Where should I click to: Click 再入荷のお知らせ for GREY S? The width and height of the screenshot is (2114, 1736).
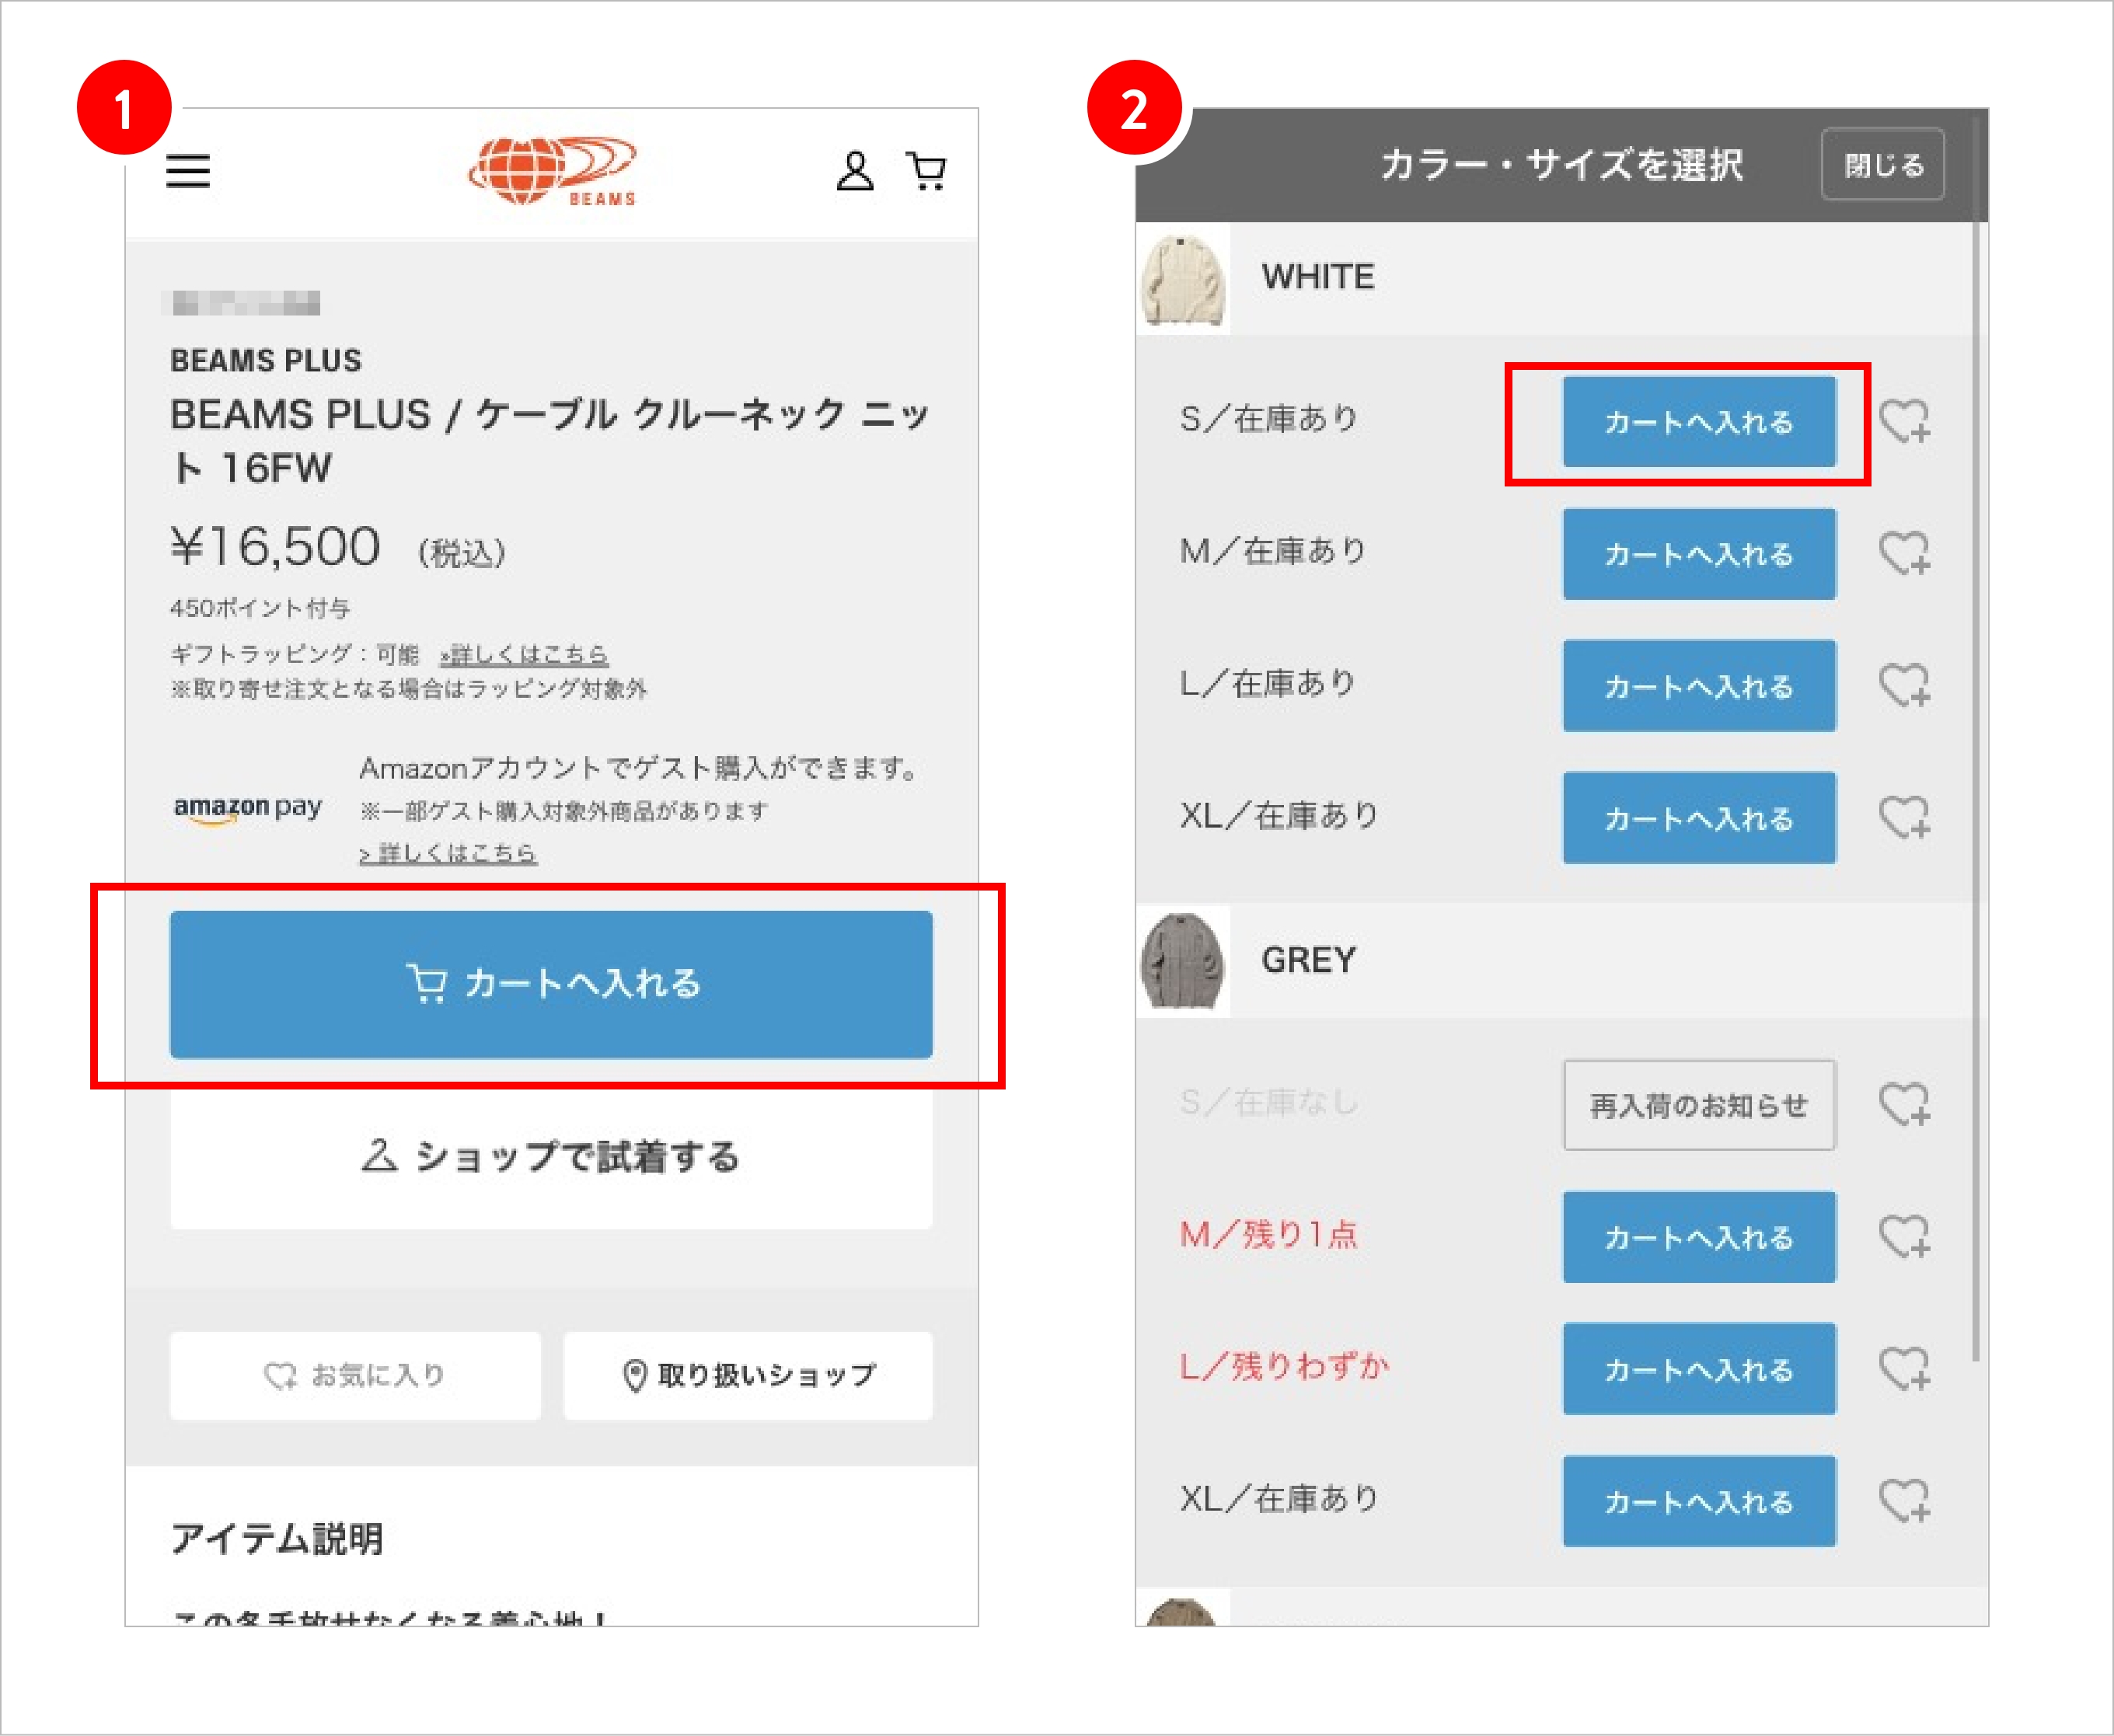[x=1699, y=1105]
